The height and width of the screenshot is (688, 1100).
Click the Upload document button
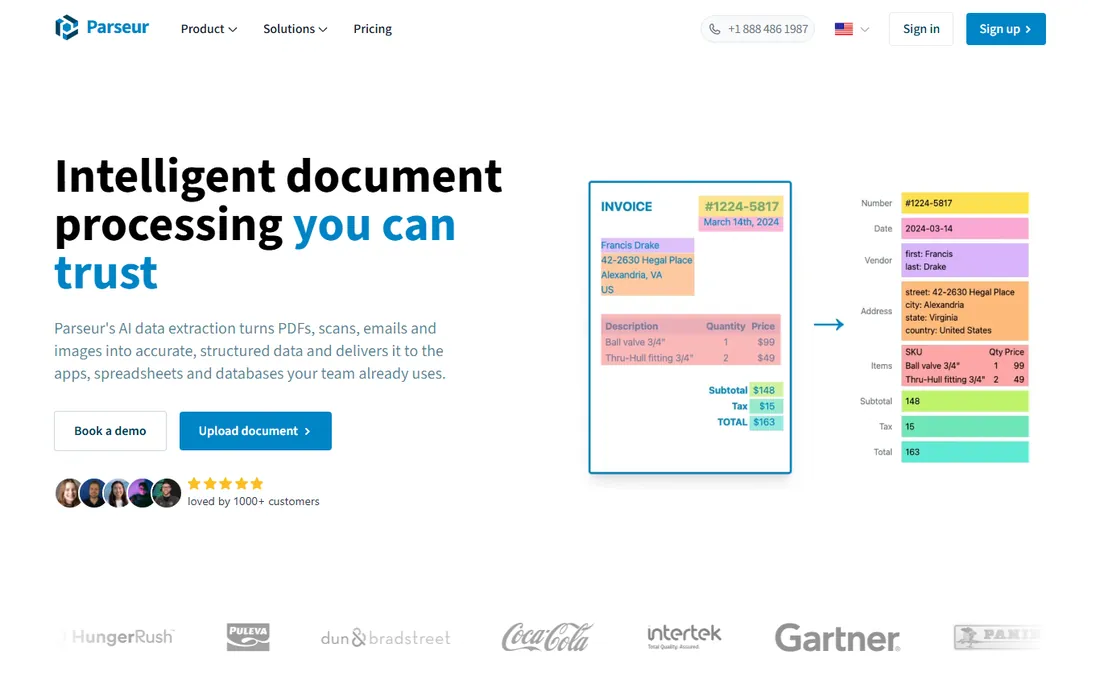255,431
